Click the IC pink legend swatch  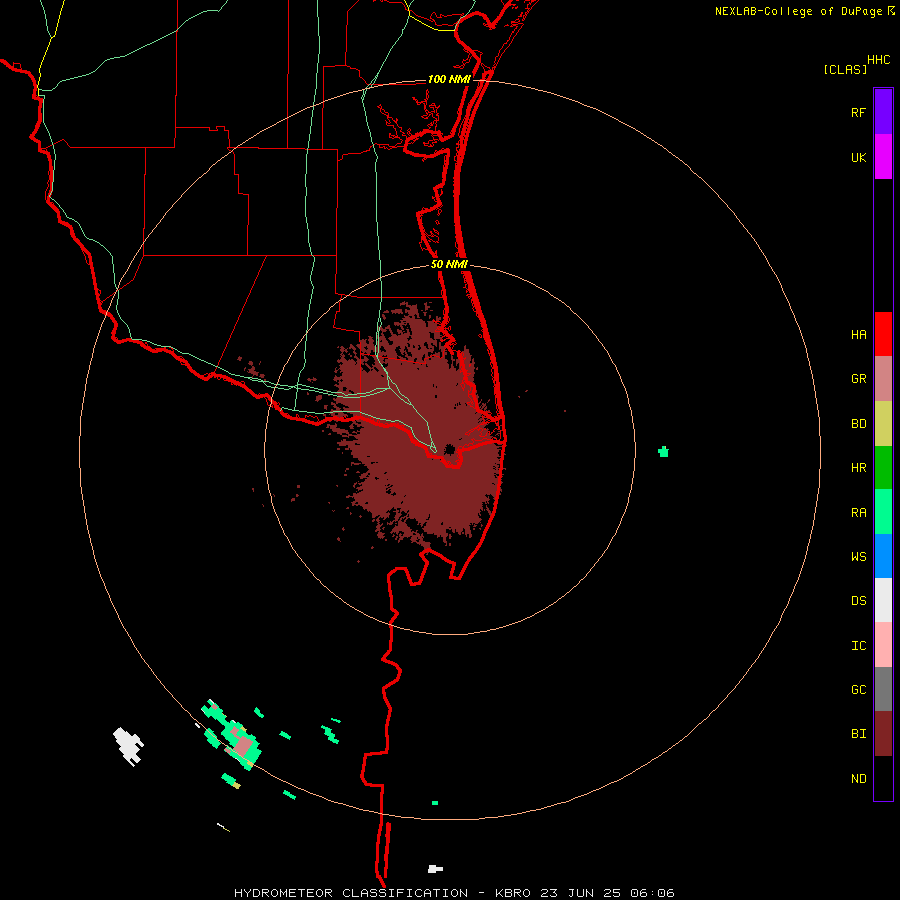883,645
